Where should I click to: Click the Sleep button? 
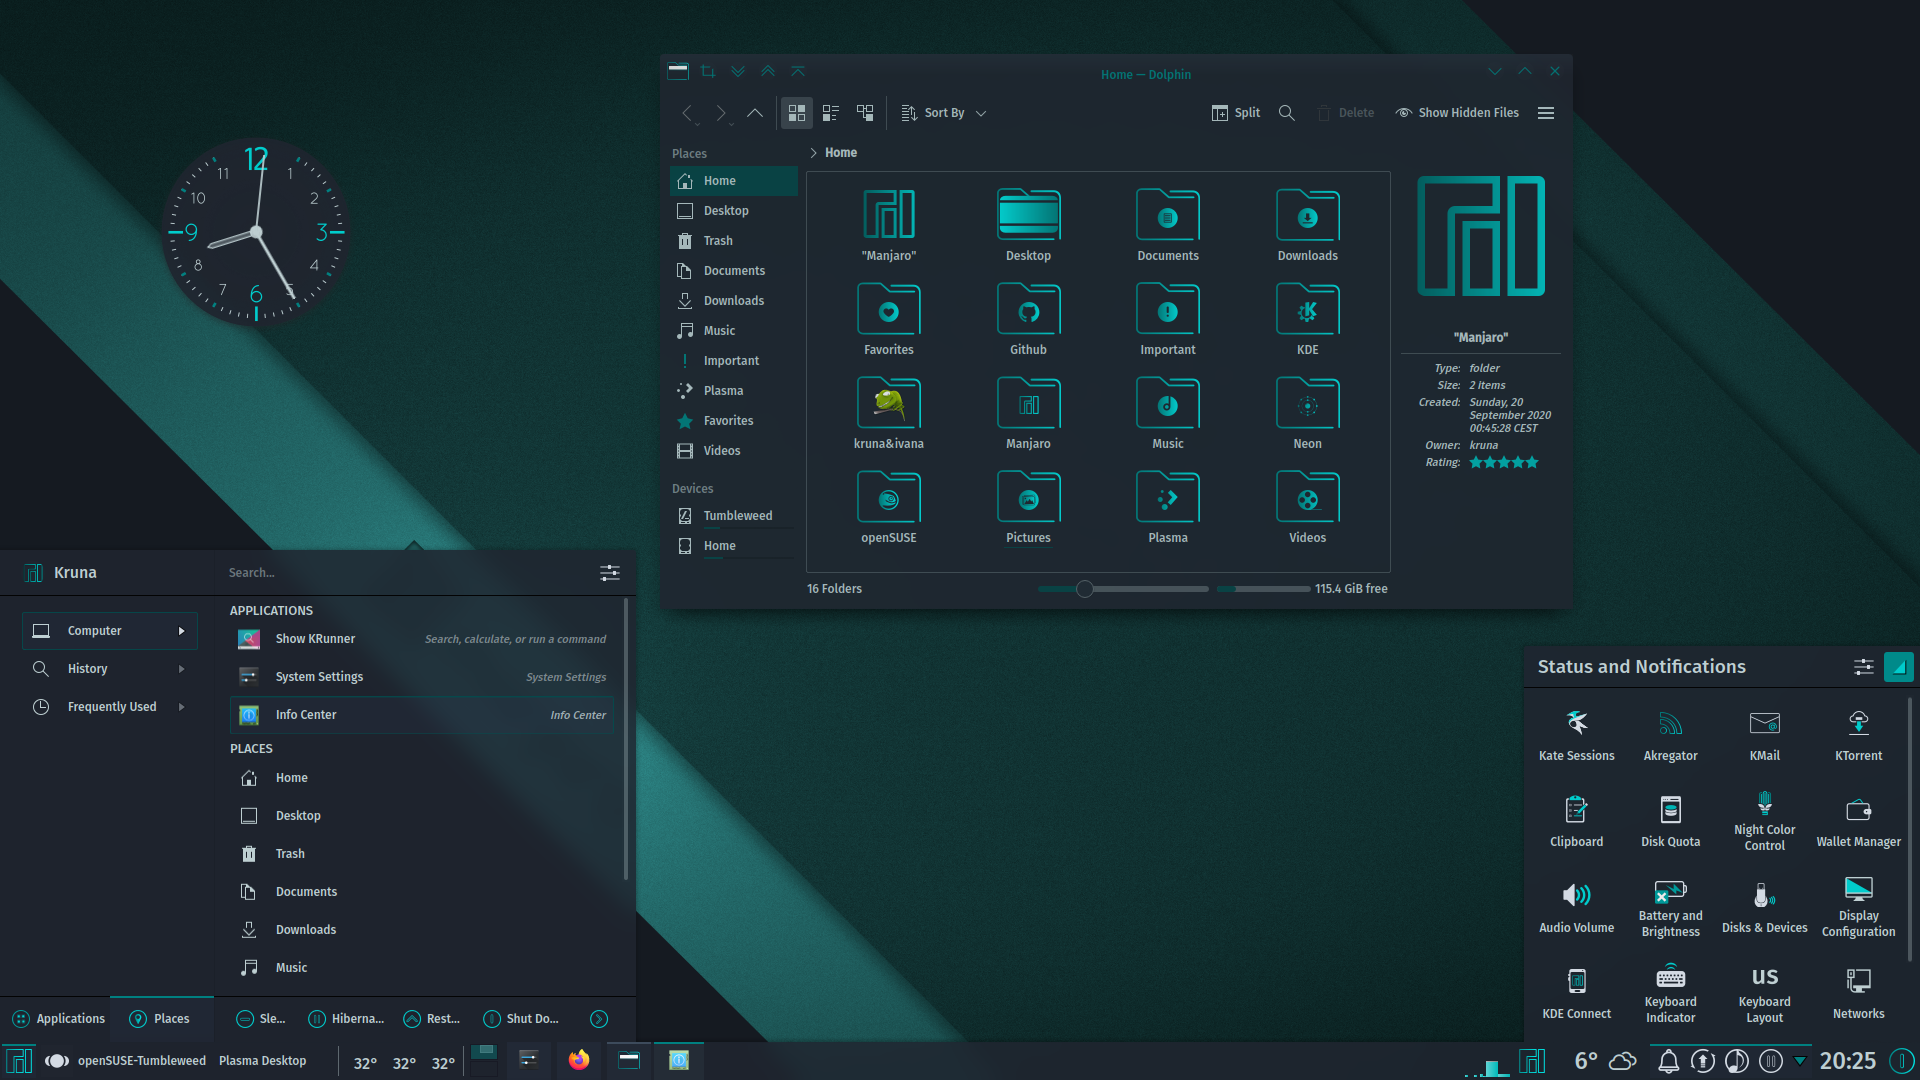[x=261, y=1019]
